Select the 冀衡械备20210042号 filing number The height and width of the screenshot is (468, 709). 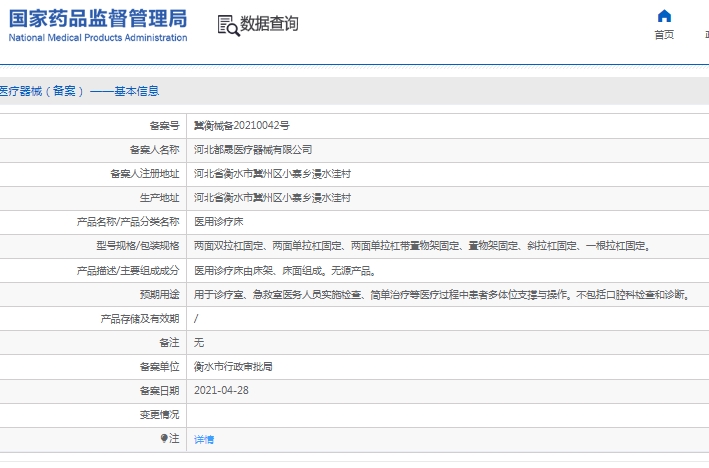click(x=242, y=126)
